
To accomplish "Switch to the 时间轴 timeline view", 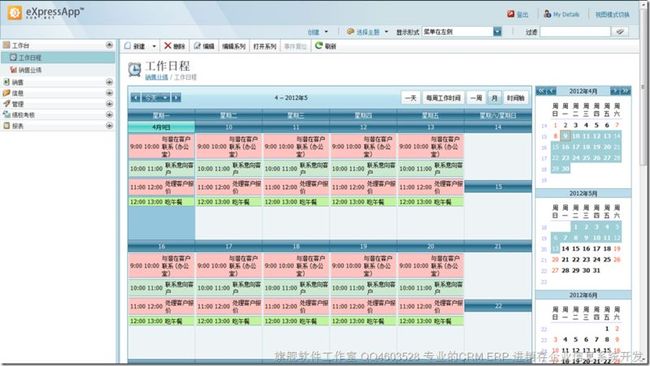I will [516, 98].
